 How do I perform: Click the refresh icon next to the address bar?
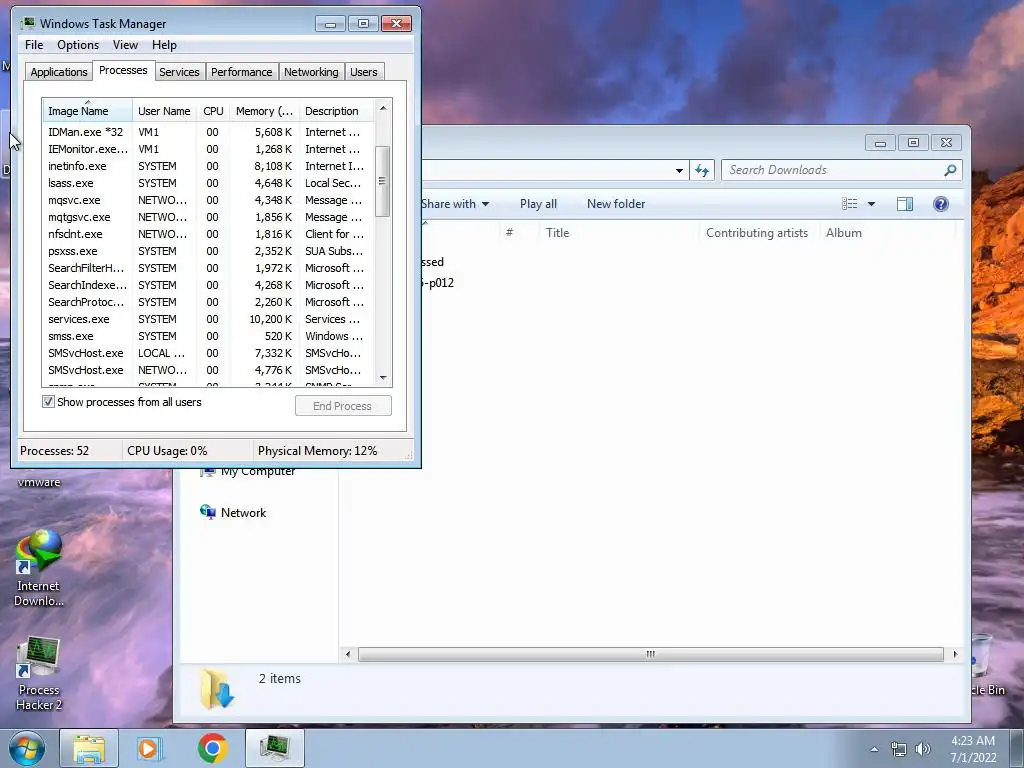(702, 170)
